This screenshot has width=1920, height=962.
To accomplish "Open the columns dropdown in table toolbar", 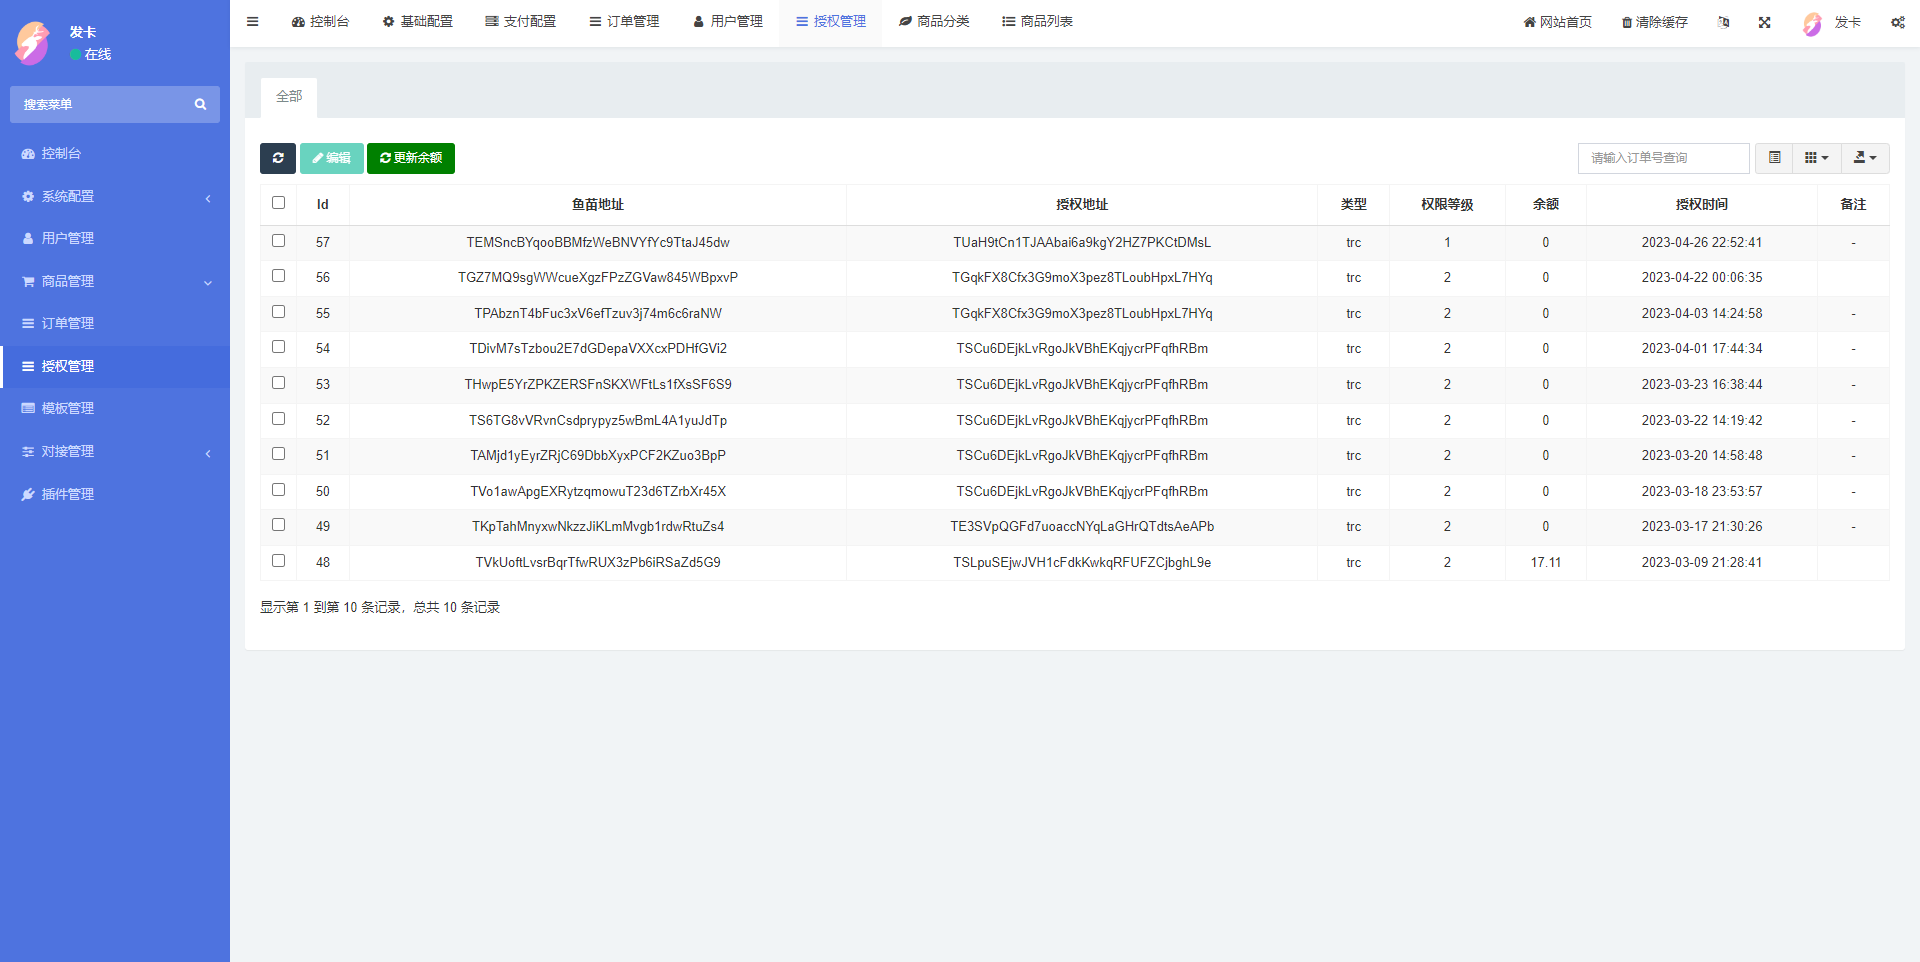I will (1816, 158).
